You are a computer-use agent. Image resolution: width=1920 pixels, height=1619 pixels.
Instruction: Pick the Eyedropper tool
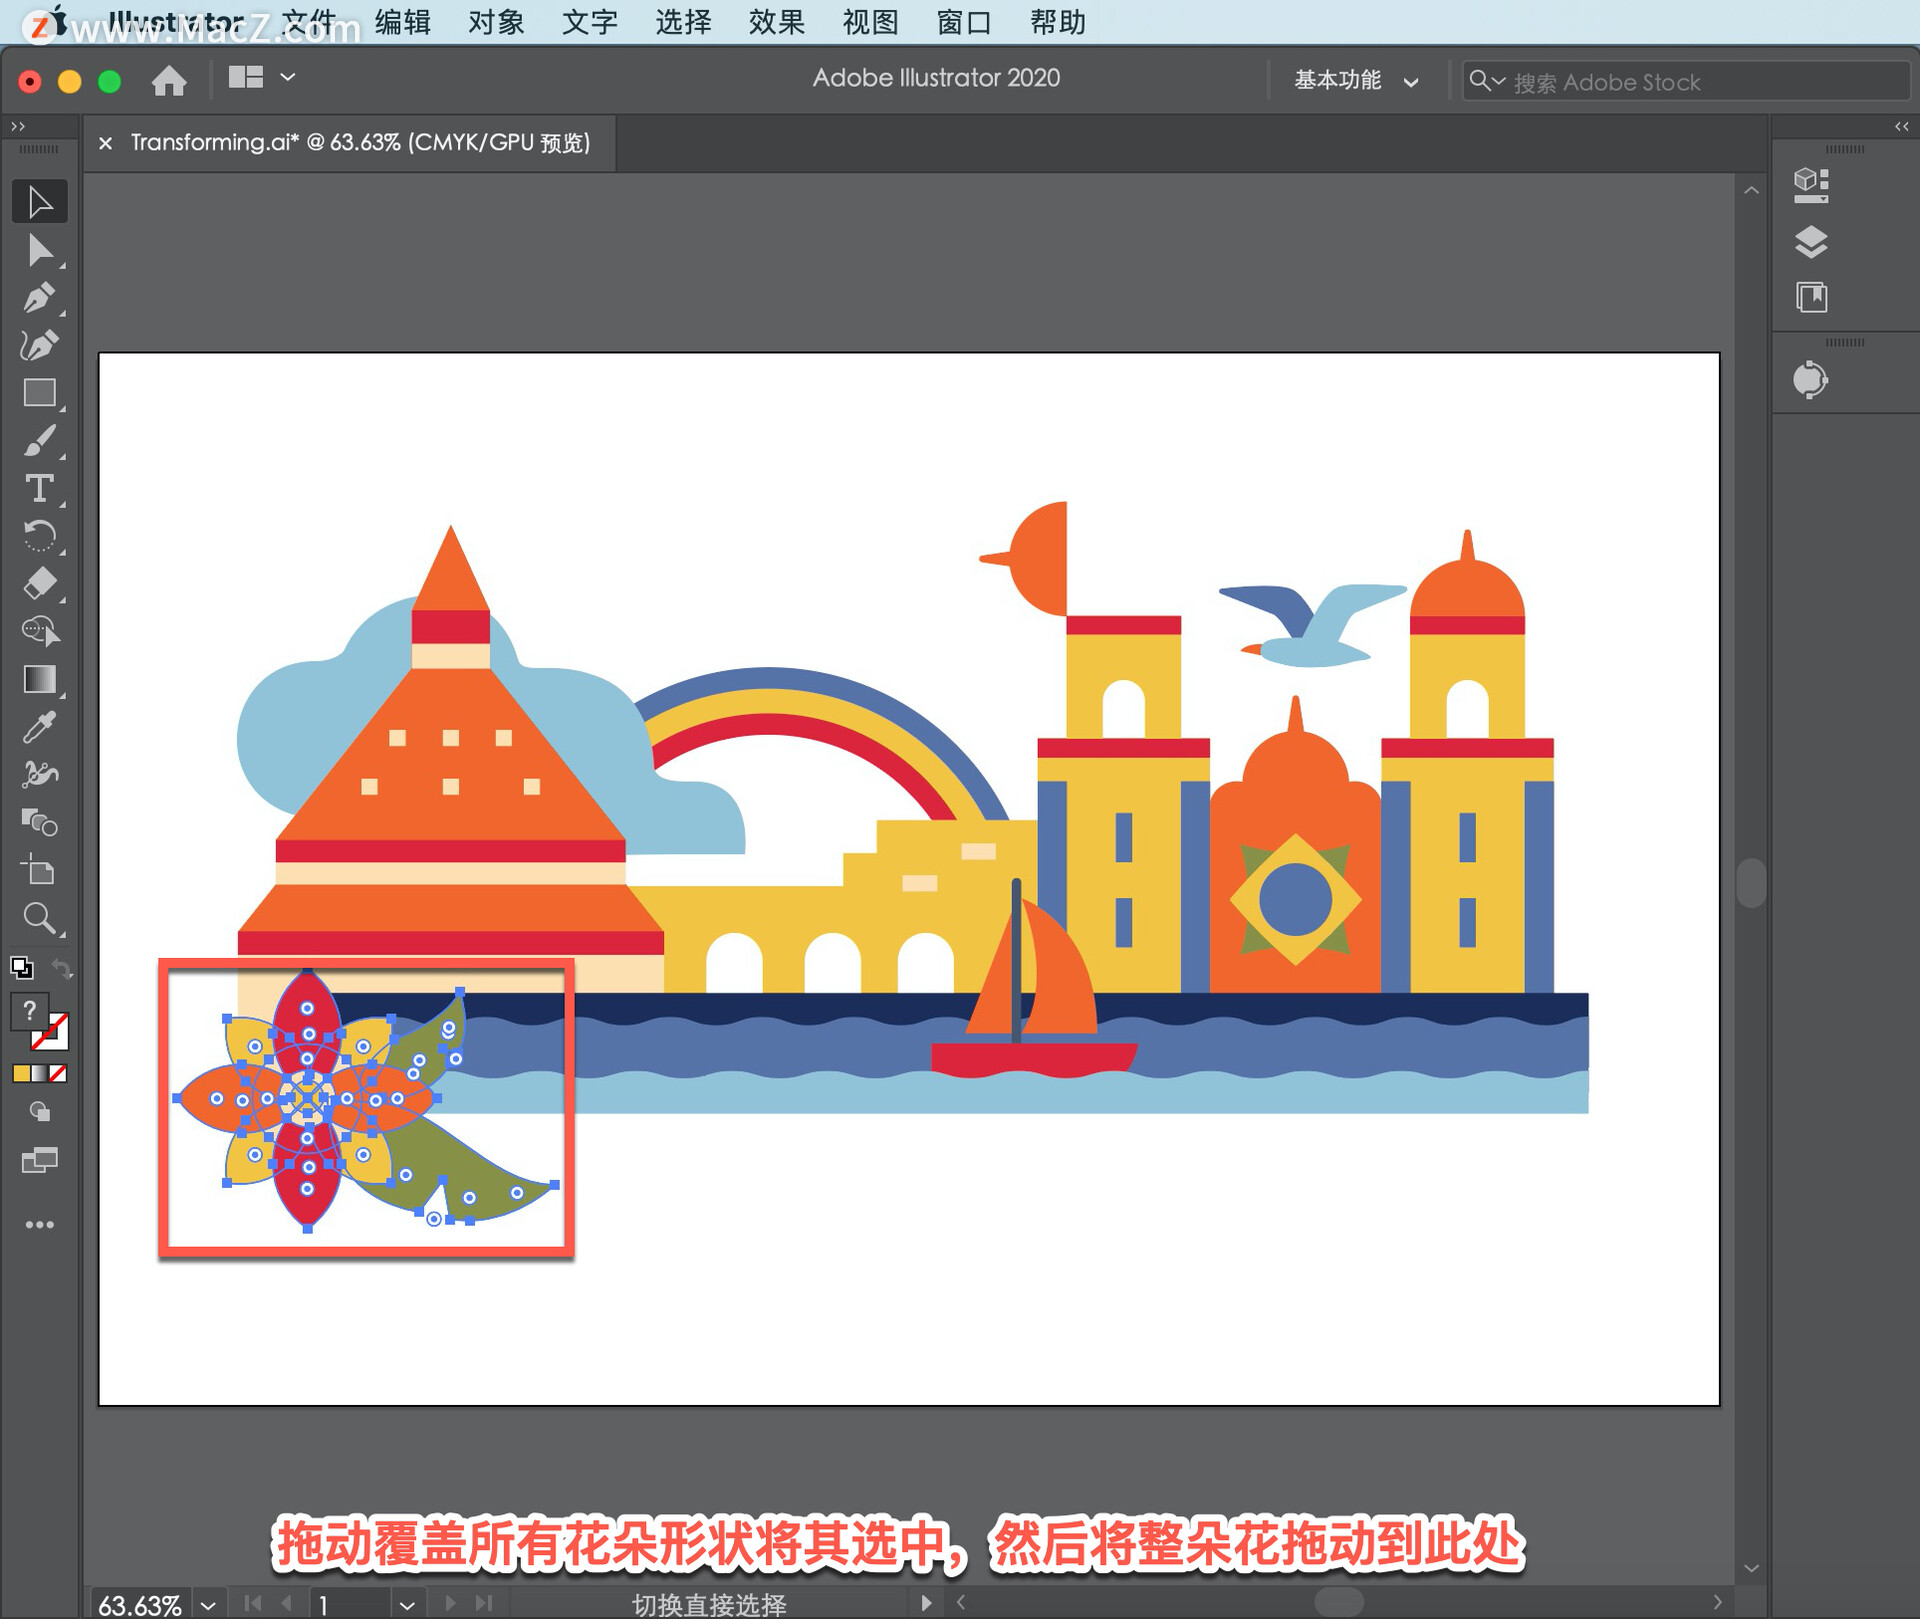[x=40, y=727]
